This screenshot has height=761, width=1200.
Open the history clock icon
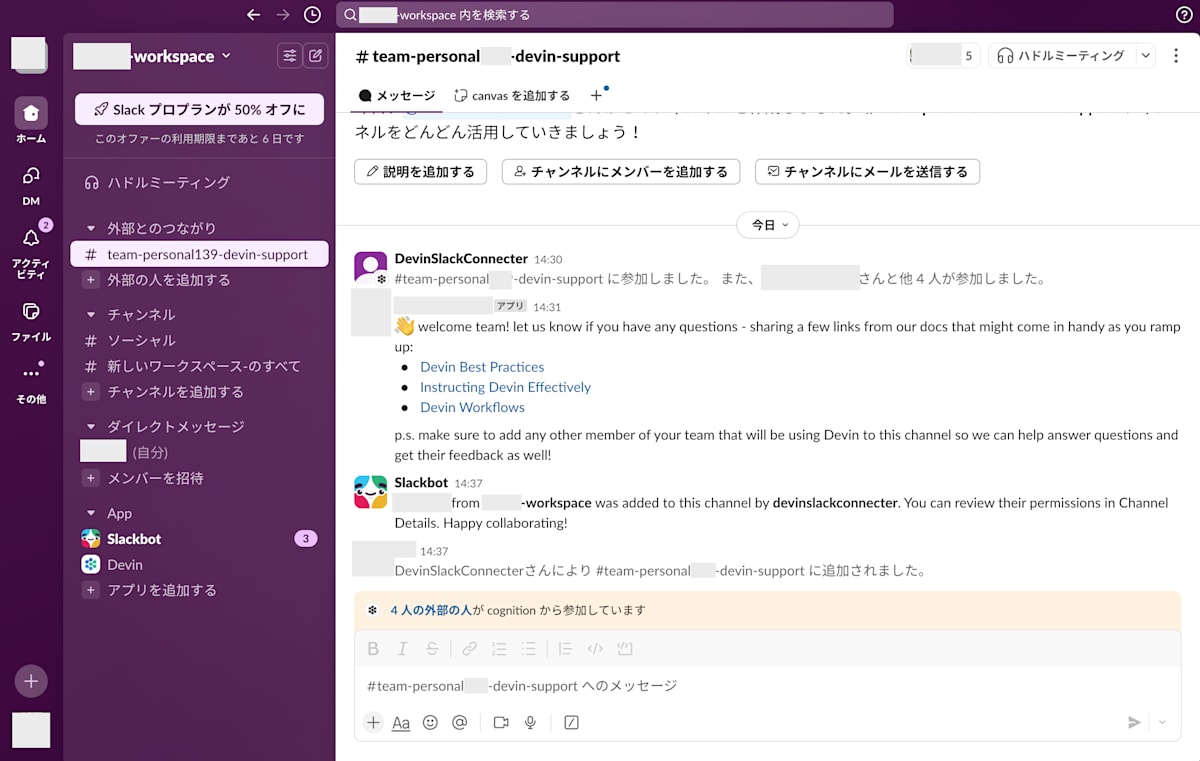pos(312,15)
